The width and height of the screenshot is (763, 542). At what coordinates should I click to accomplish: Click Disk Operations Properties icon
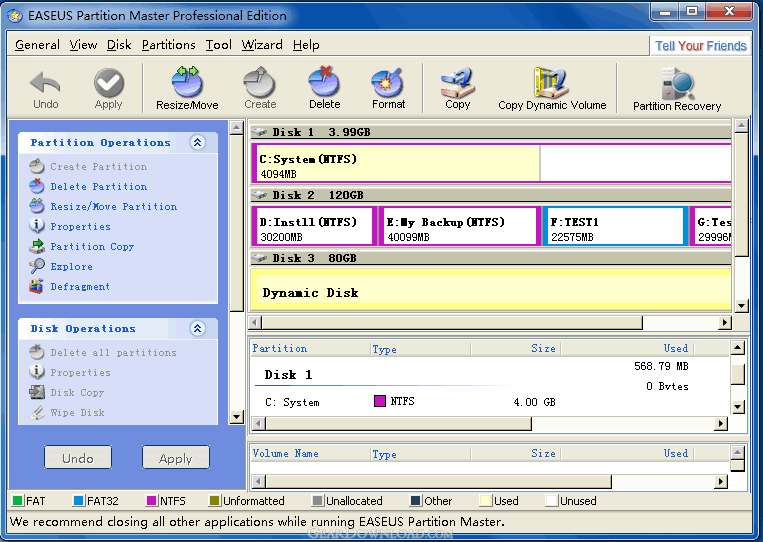(36, 372)
